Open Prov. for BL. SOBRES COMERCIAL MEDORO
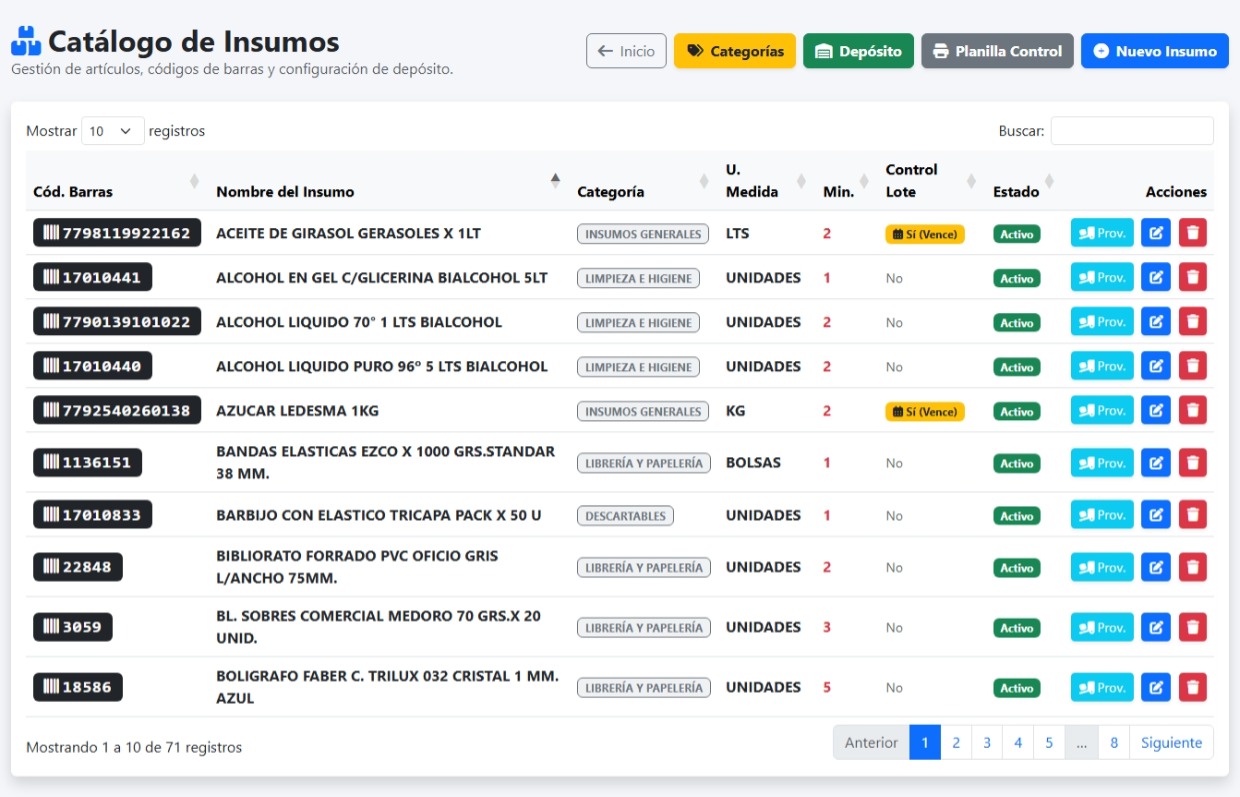Screen dimensions: 1240x797 1102,627
